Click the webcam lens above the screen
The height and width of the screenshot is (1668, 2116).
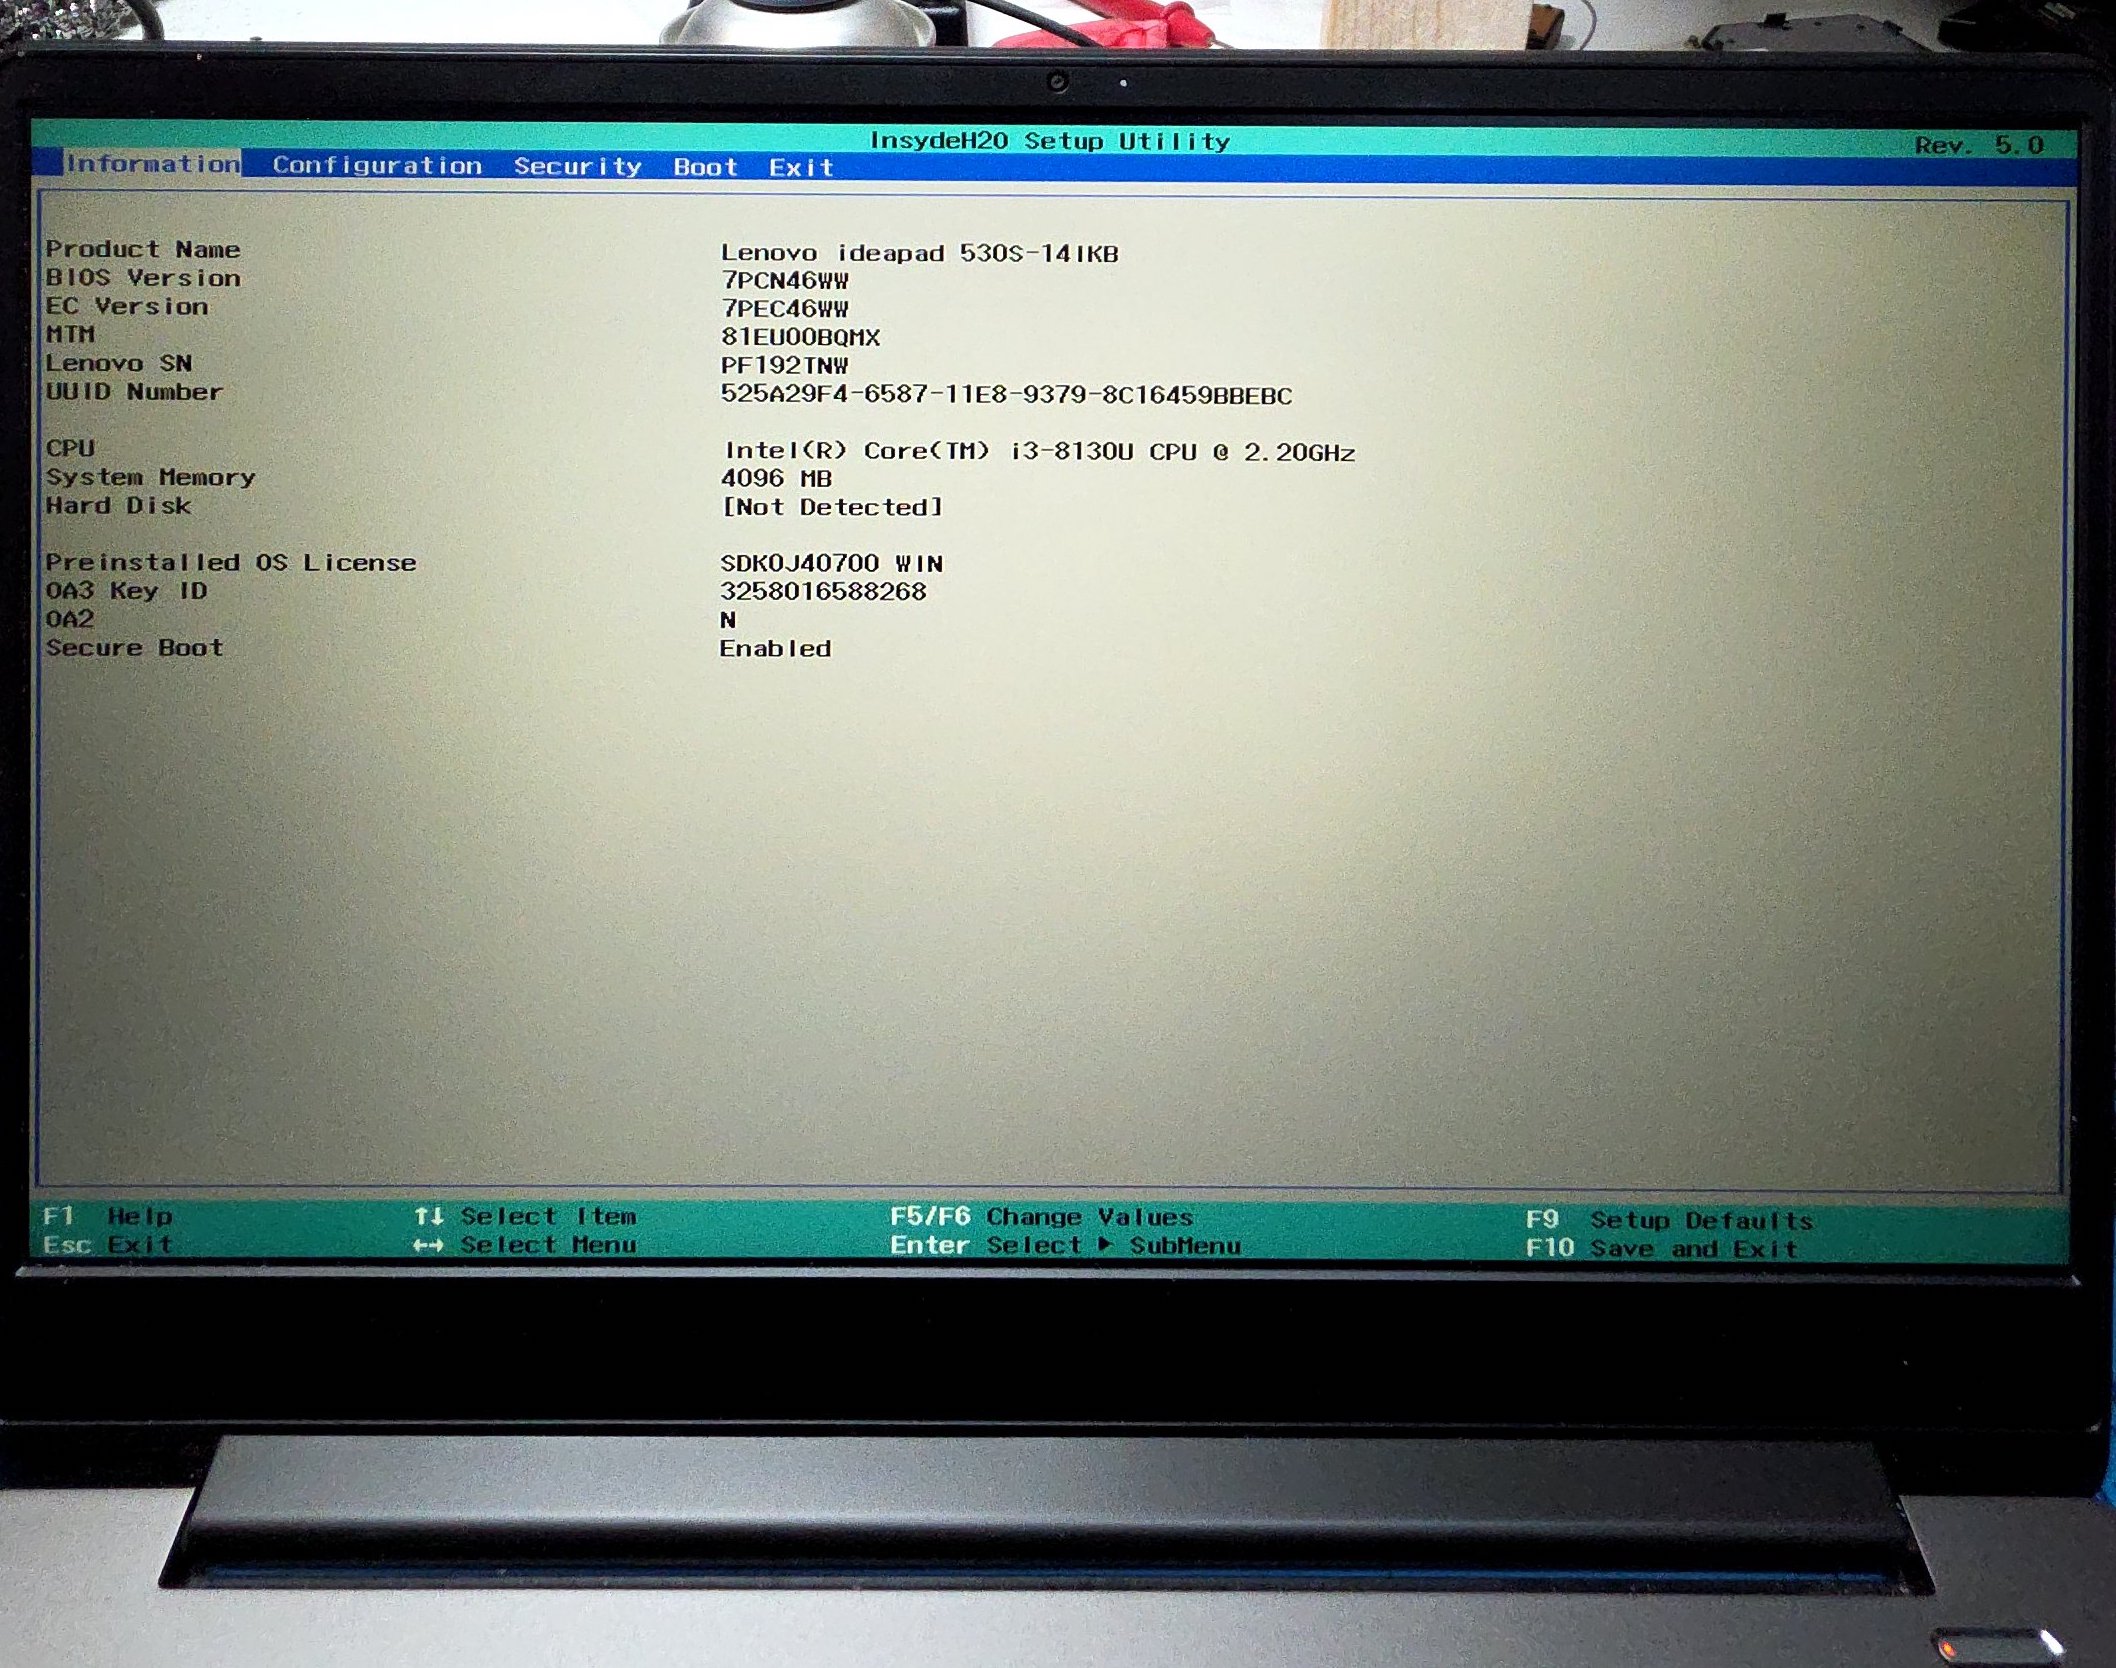coord(1058,82)
